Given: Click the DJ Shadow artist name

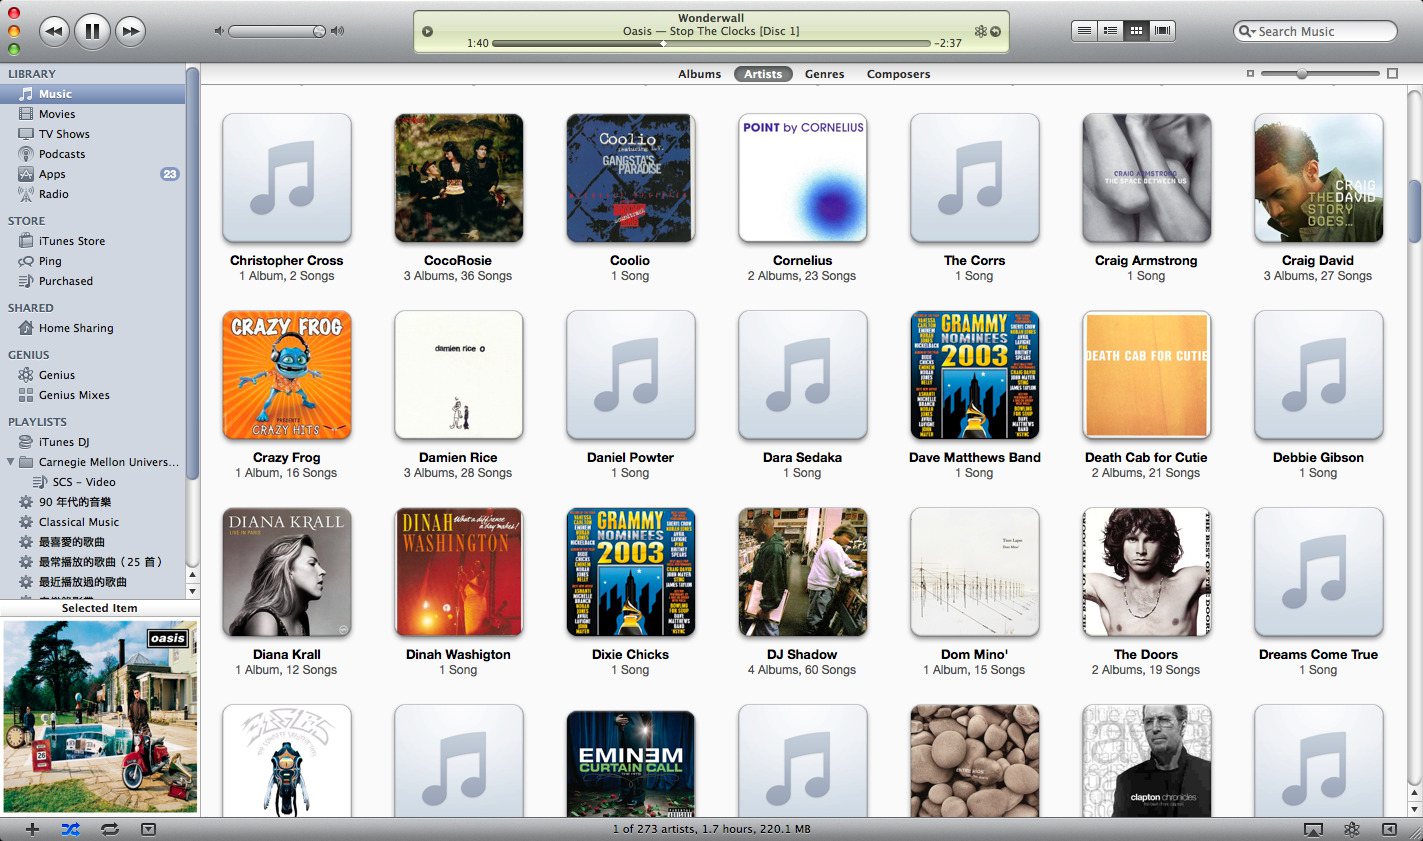Looking at the screenshot, I should coord(802,655).
